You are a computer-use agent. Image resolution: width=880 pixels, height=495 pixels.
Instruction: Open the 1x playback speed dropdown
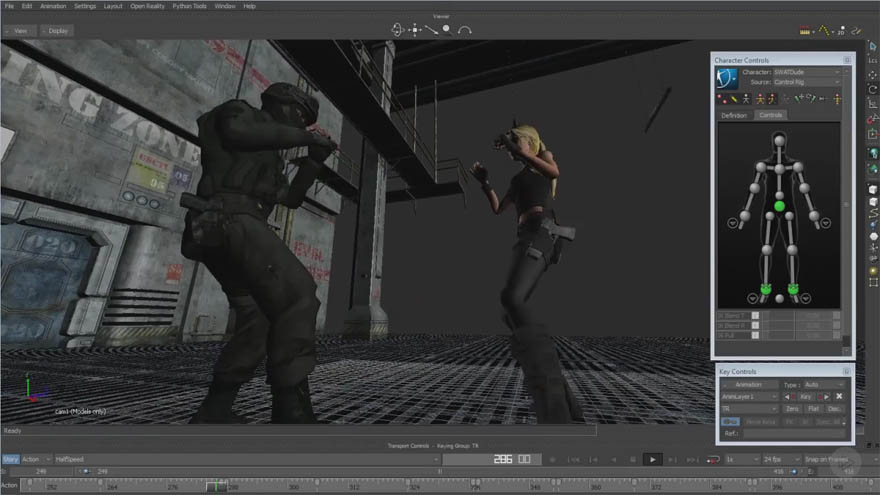[x=742, y=460]
